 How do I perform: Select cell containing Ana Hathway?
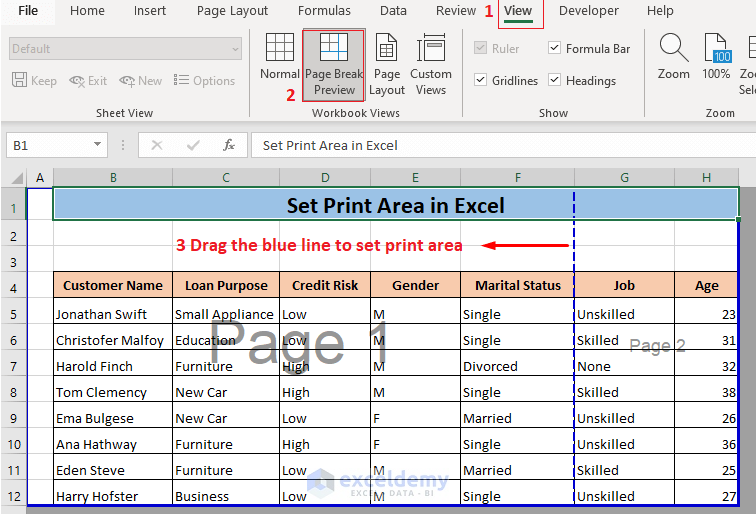pyautogui.click(x=113, y=441)
